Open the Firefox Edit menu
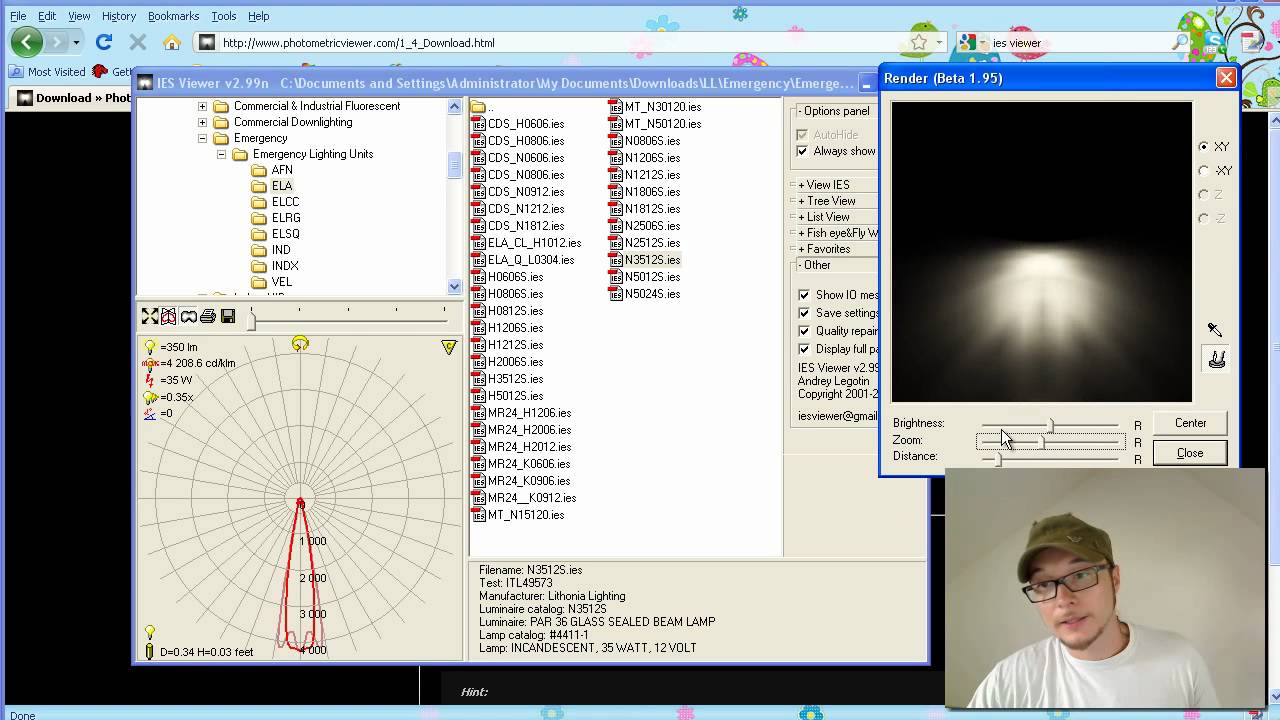Image resolution: width=1280 pixels, height=720 pixels. click(x=47, y=16)
